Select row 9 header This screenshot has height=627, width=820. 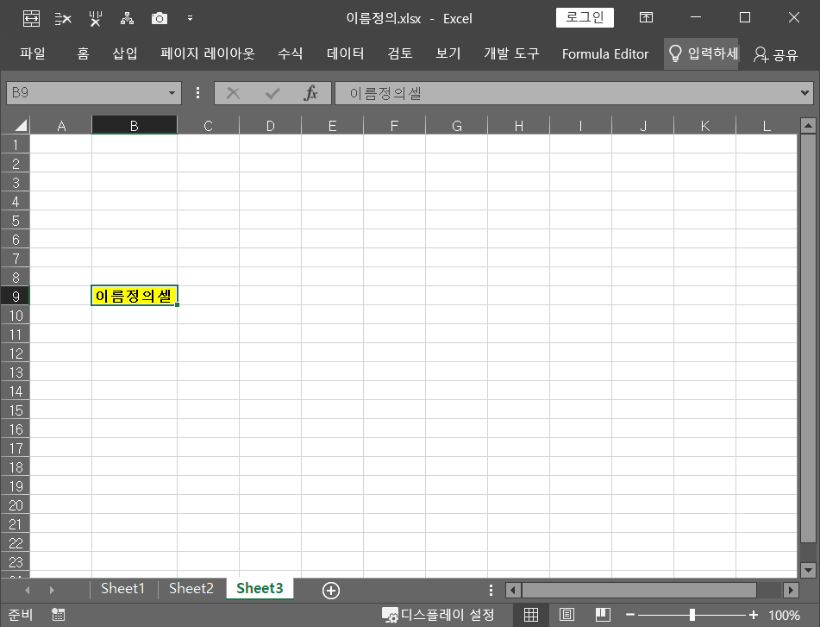click(15, 296)
